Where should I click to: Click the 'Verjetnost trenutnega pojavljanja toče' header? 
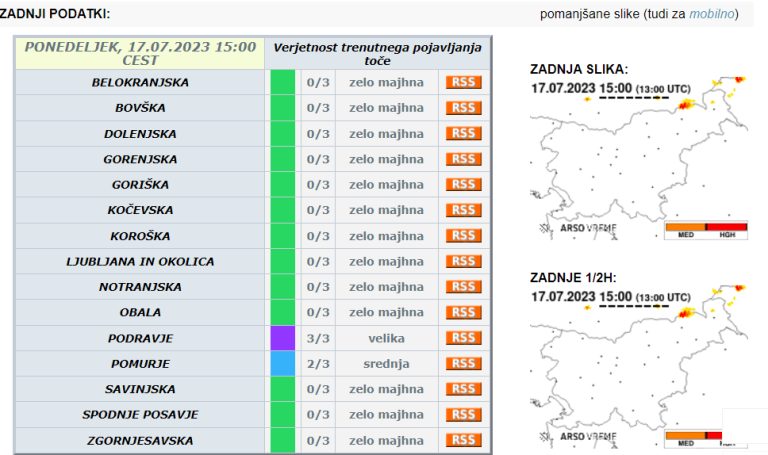[377, 53]
